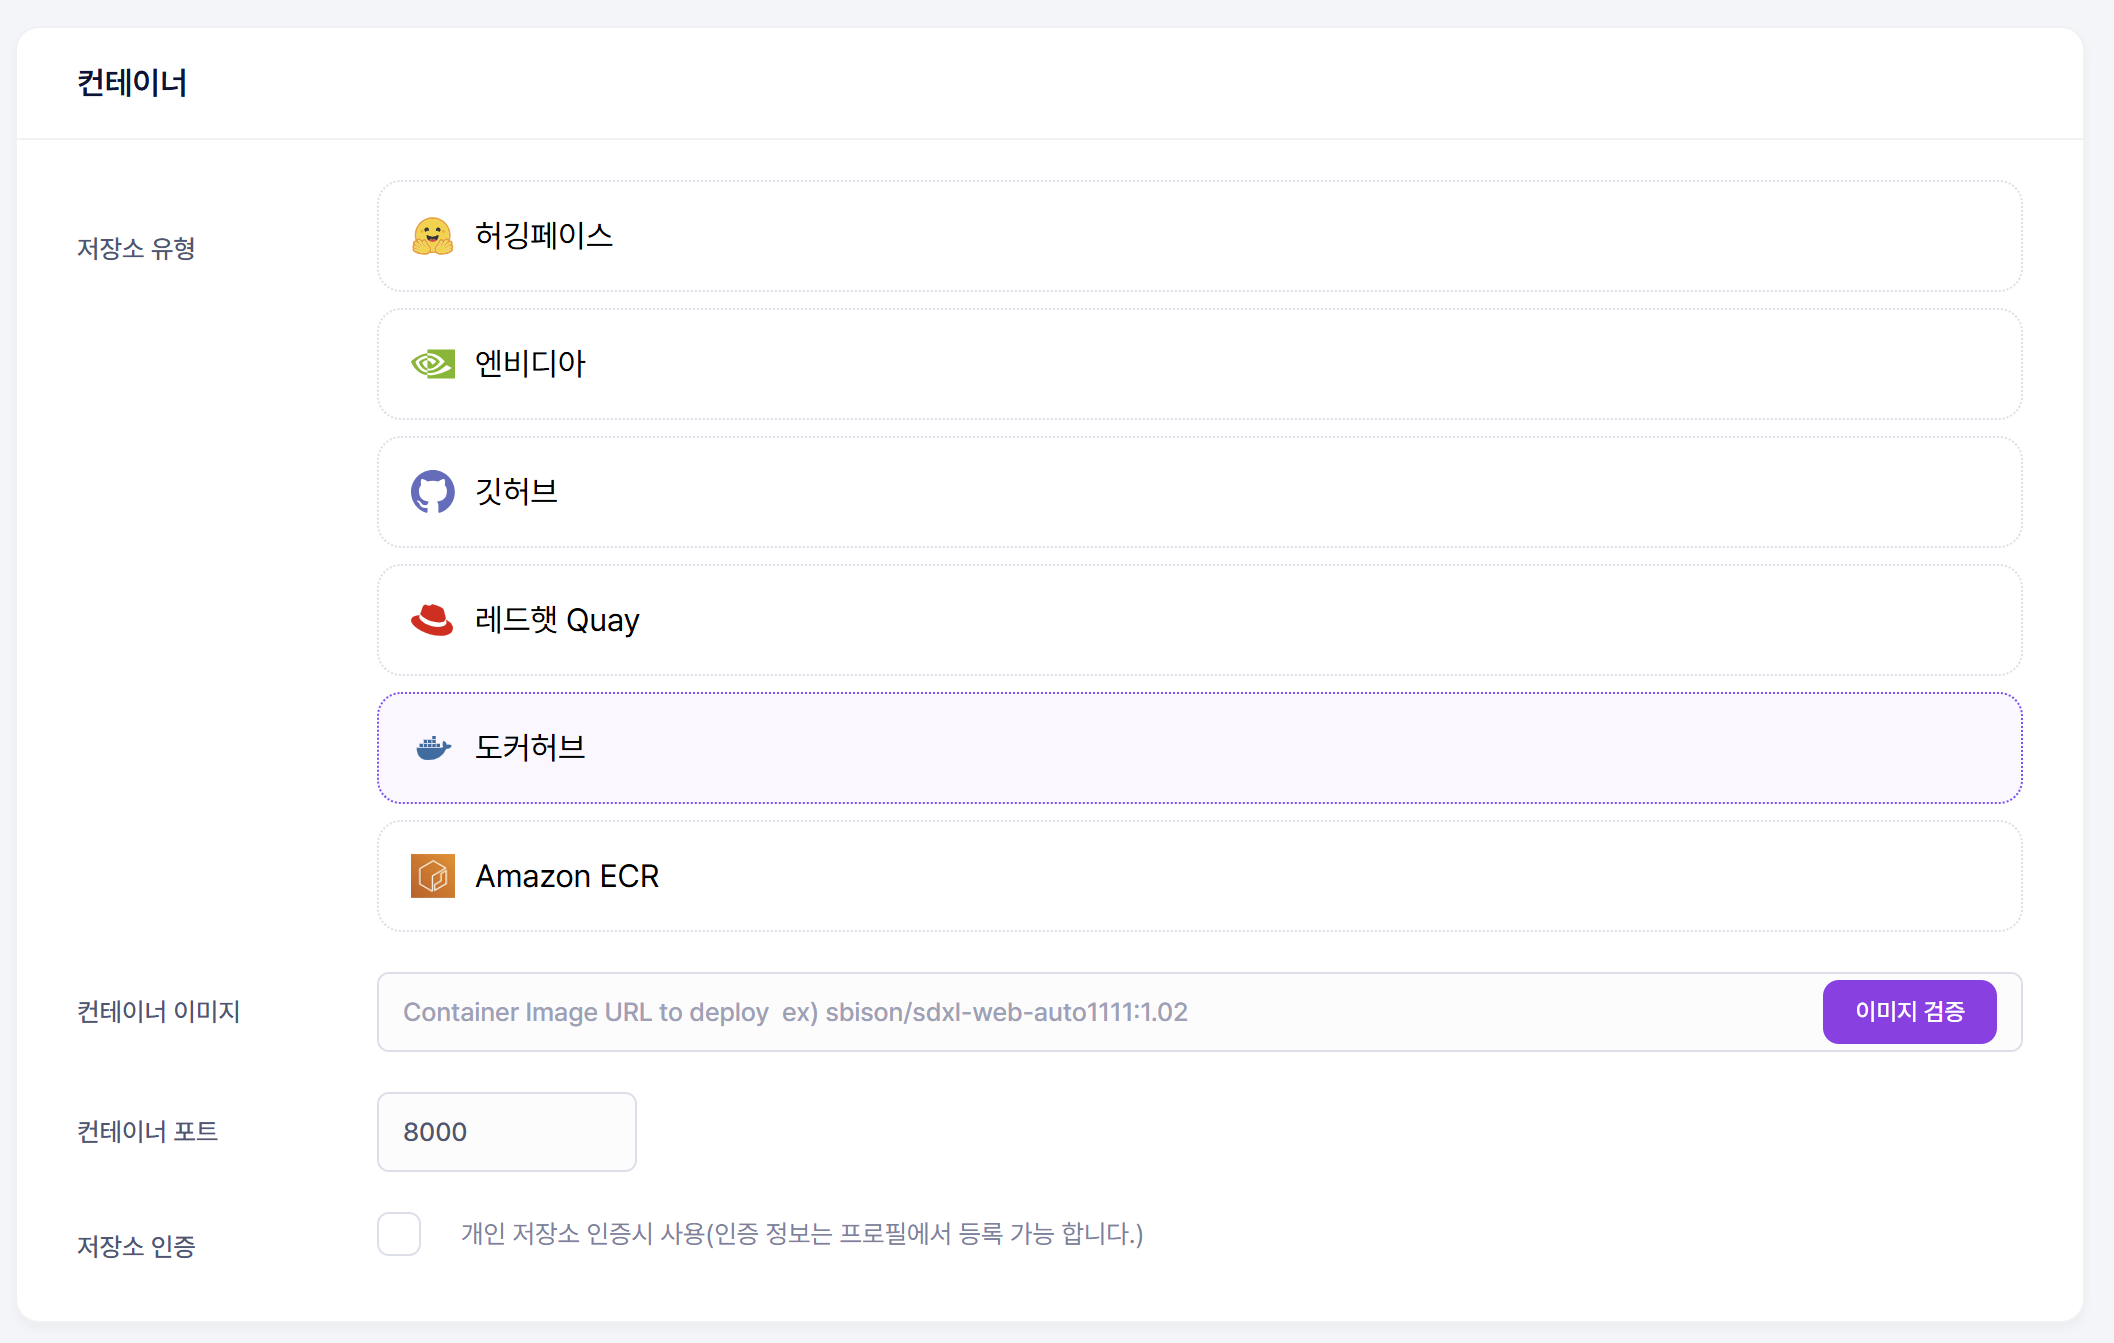Click the 저장소 인증 label

click(136, 1246)
